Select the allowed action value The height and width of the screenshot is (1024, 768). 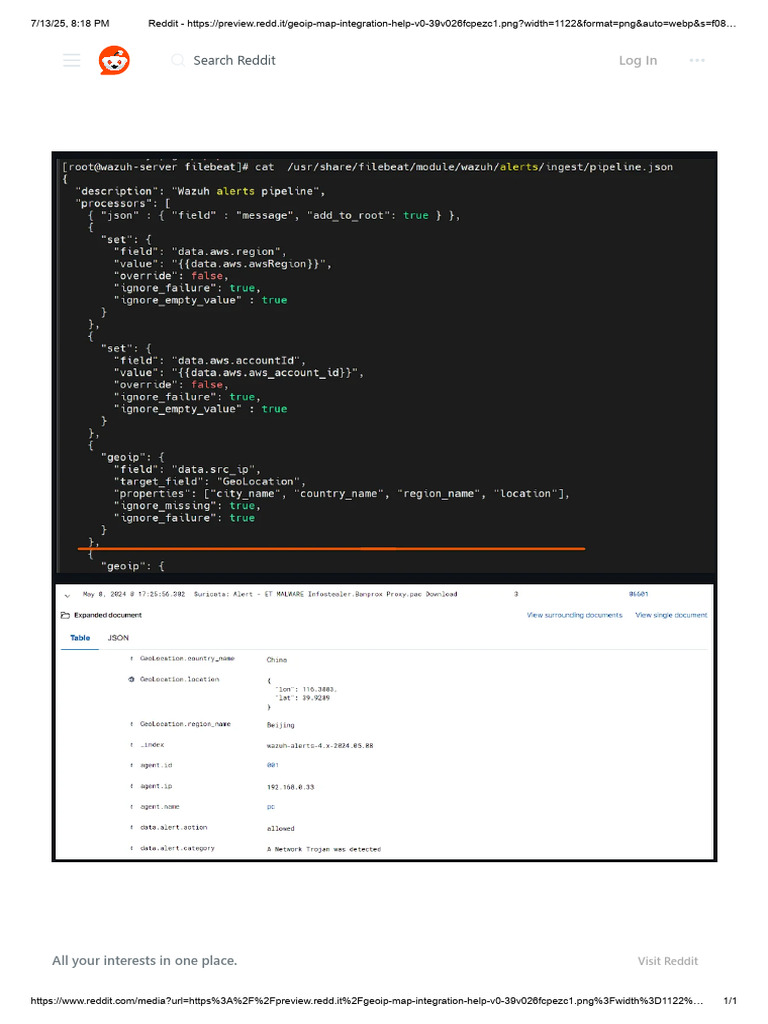(280, 828)
